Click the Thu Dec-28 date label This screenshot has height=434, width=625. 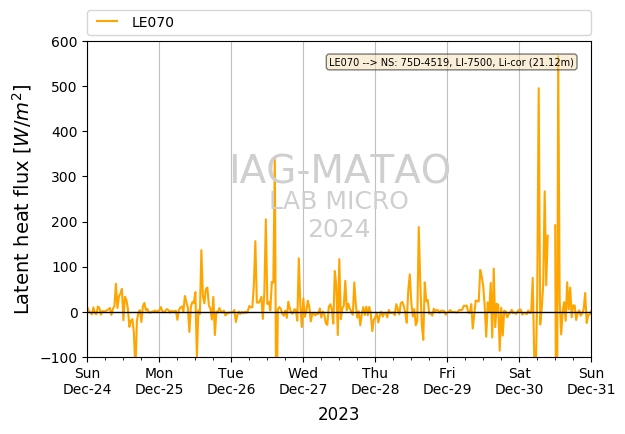tap(375, 381)
